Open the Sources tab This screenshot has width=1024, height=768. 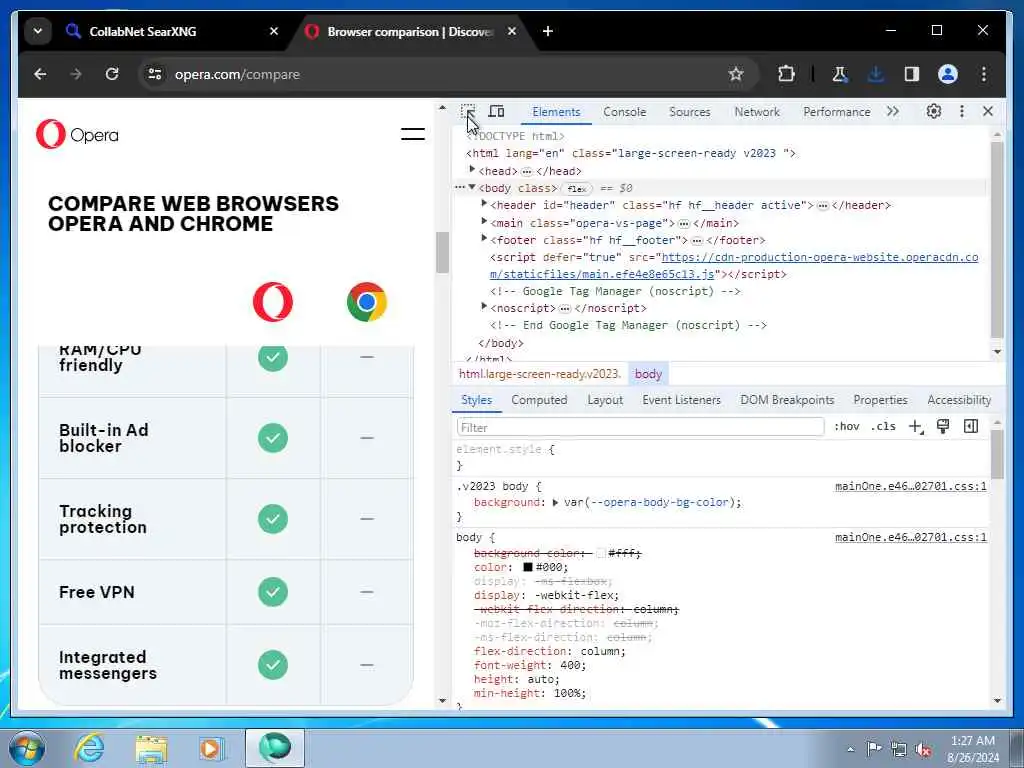(x=690, y=112)
